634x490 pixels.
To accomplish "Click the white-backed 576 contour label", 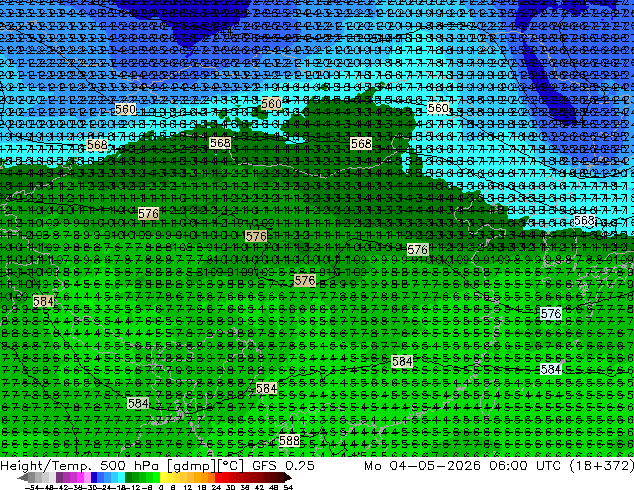I will (551, 314).
